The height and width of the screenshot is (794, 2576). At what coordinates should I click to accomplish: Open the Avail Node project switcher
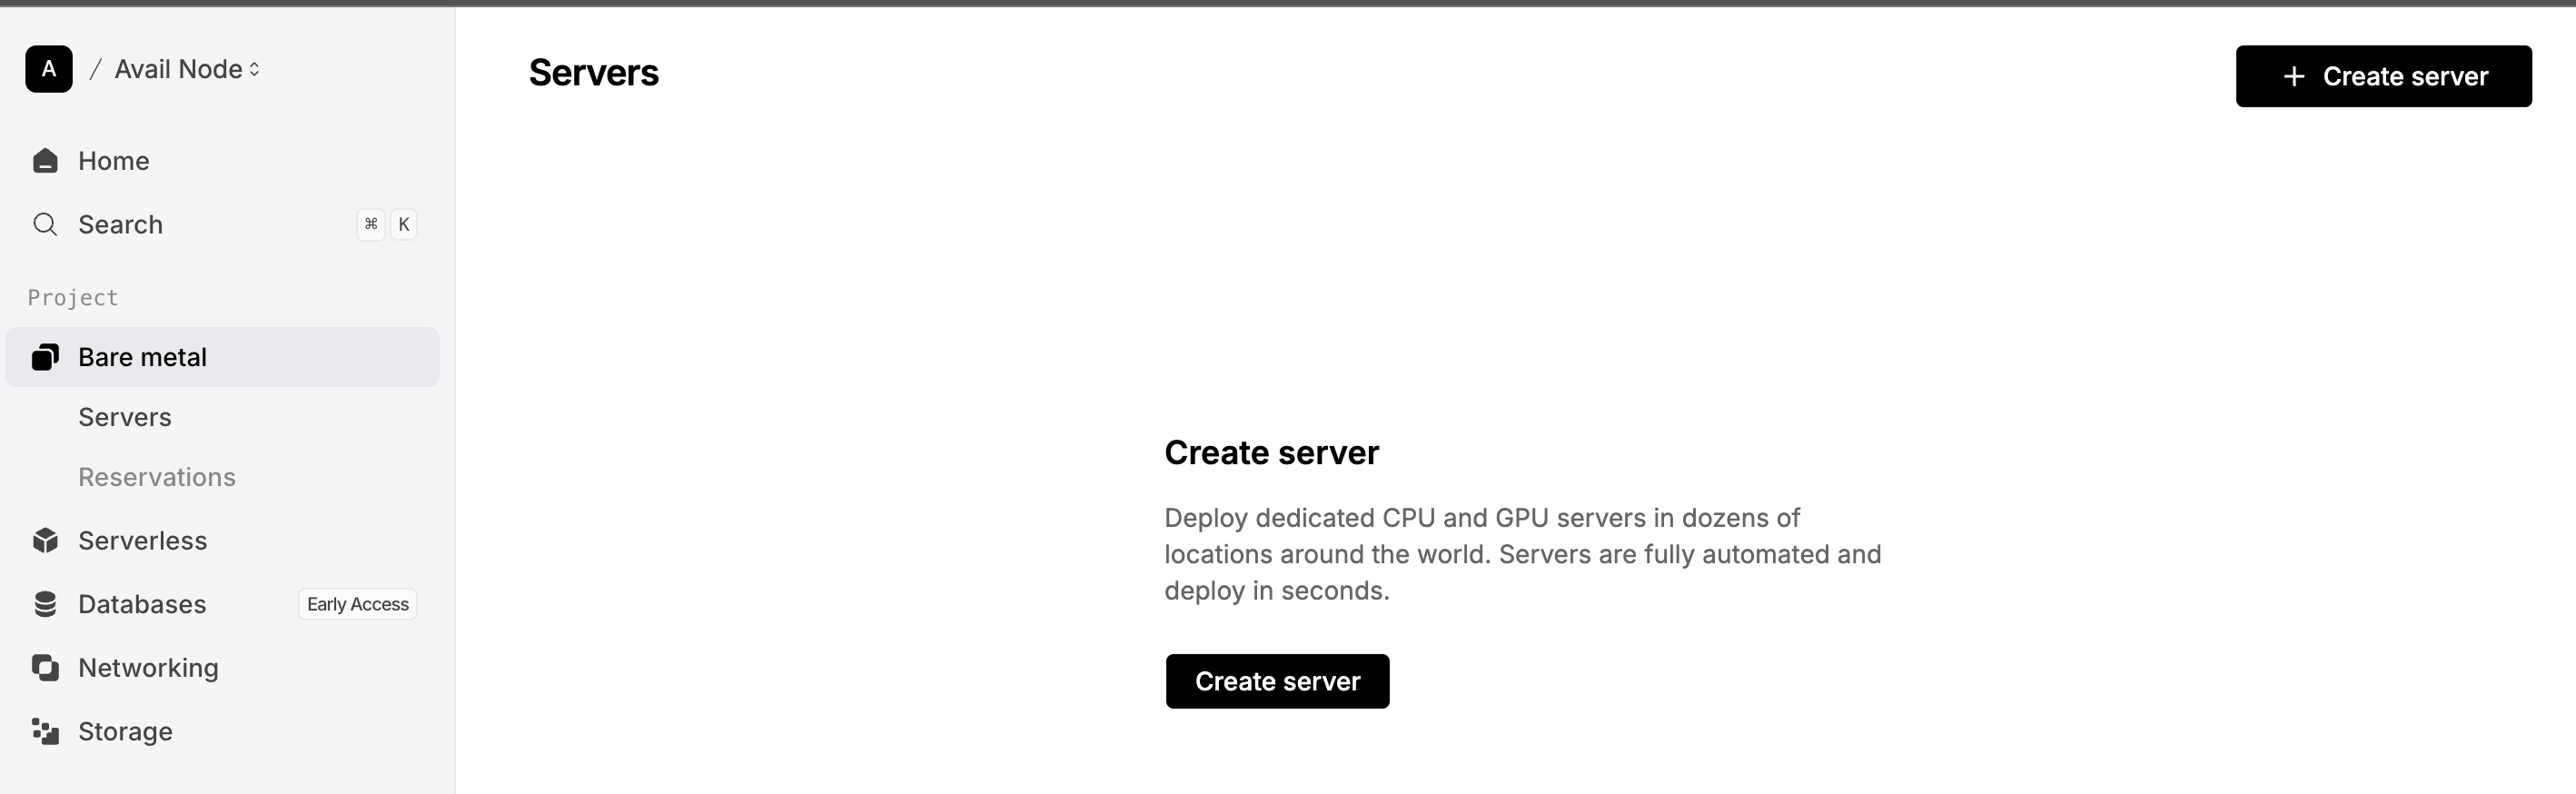pos(178,69)
